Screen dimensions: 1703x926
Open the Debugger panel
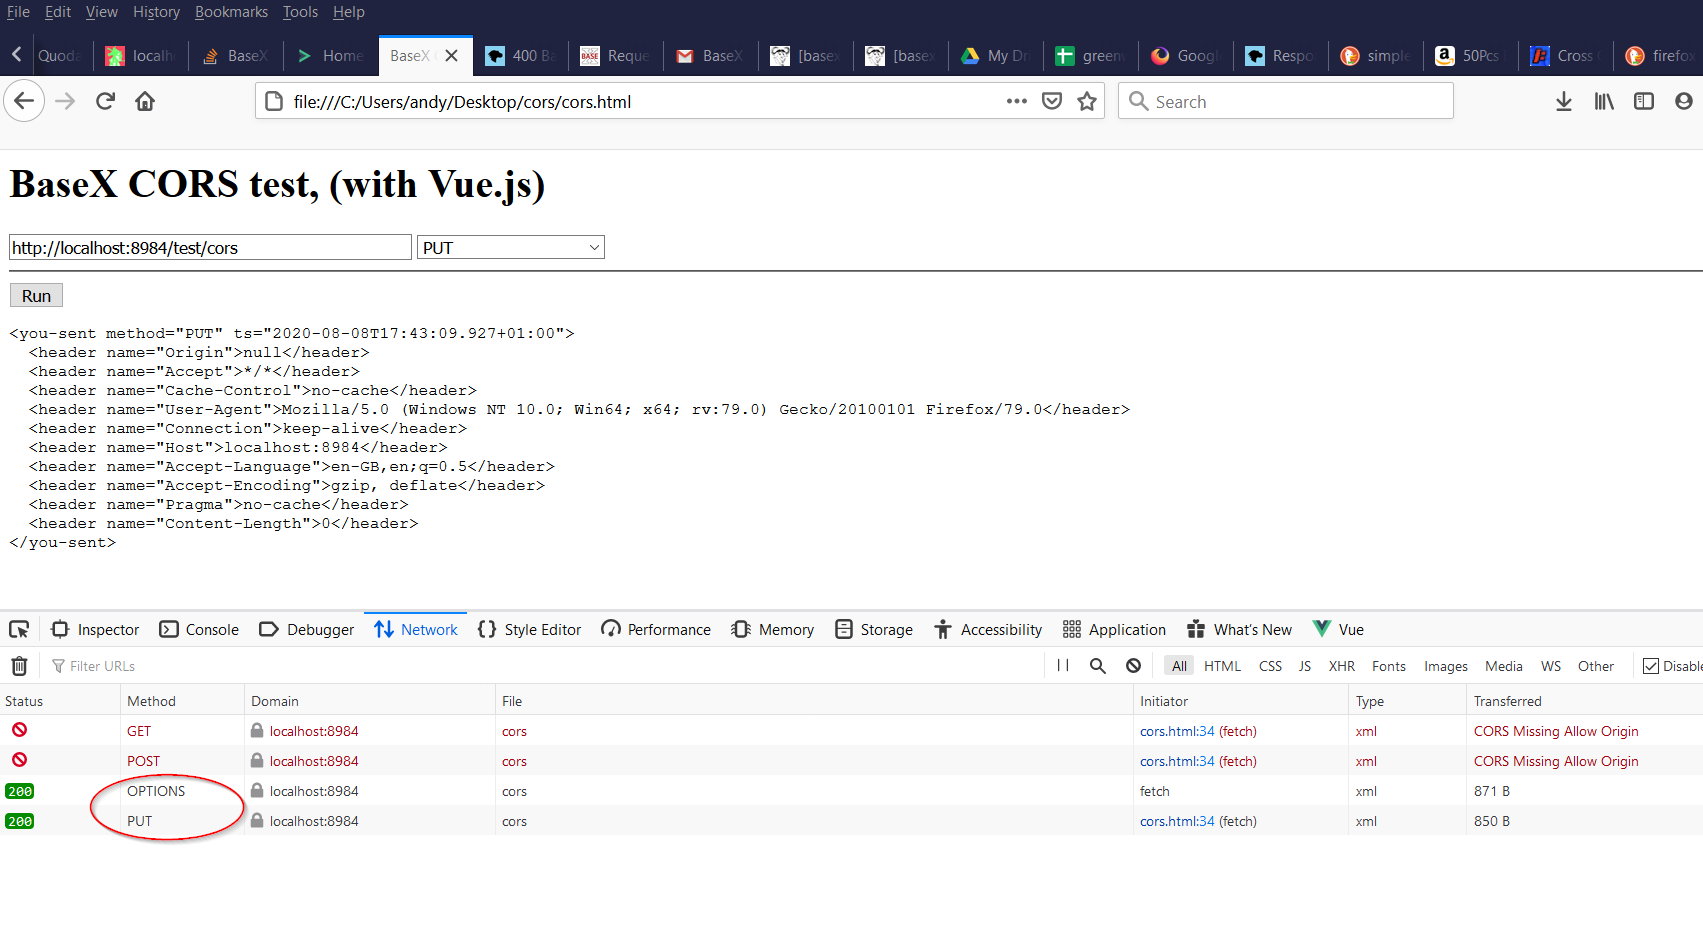306,629
